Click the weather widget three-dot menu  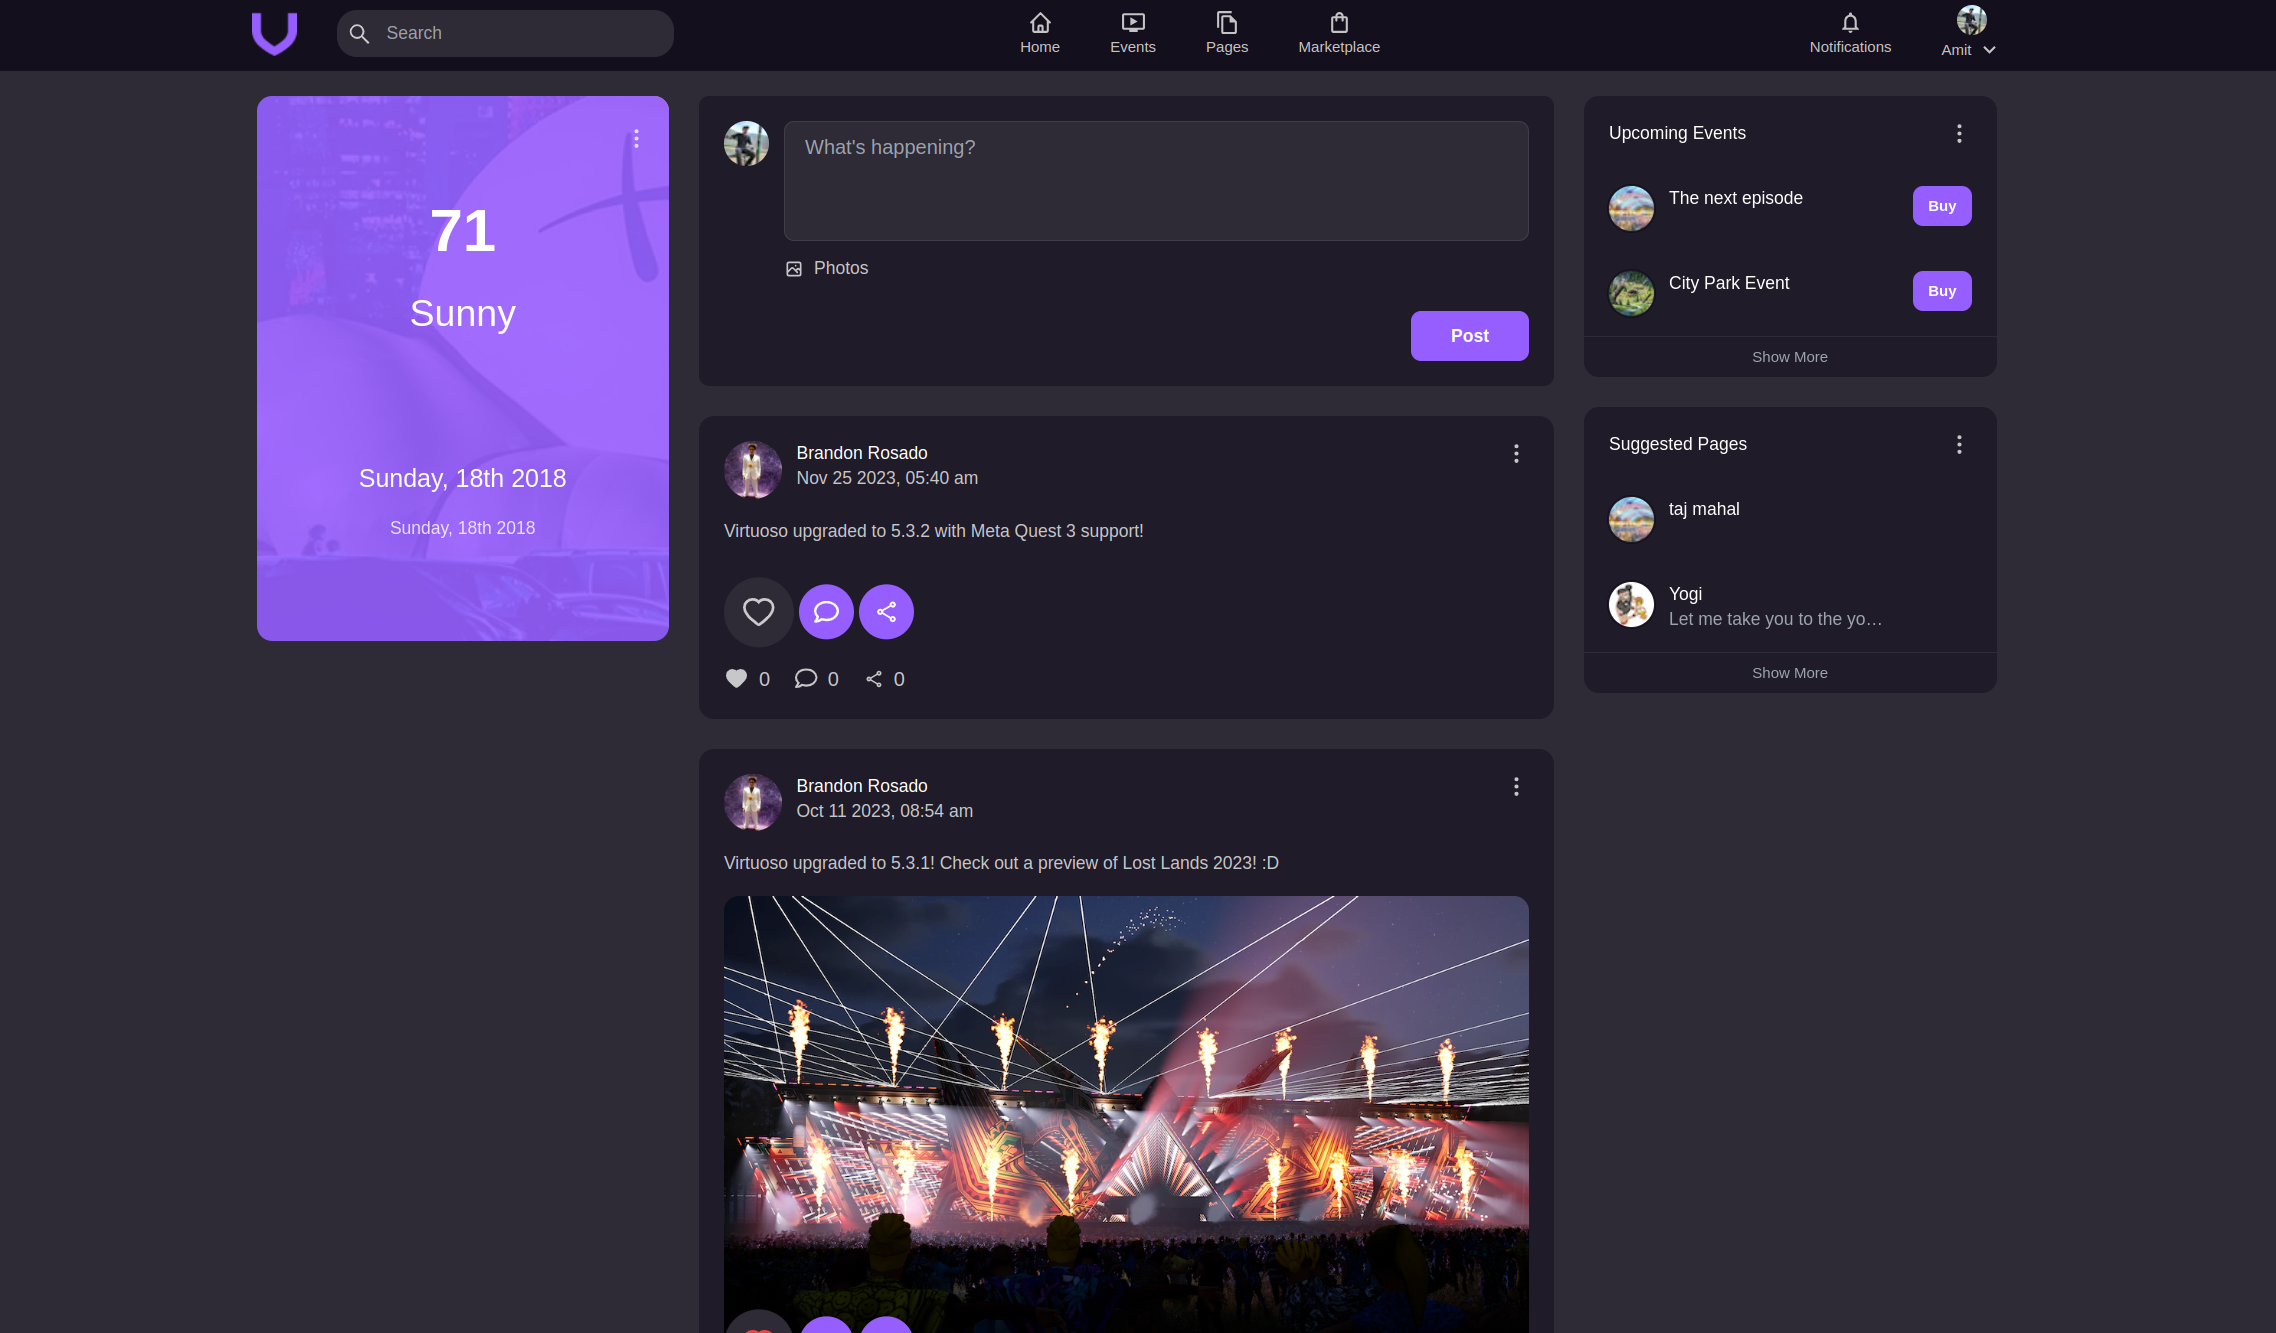[636, 140]
